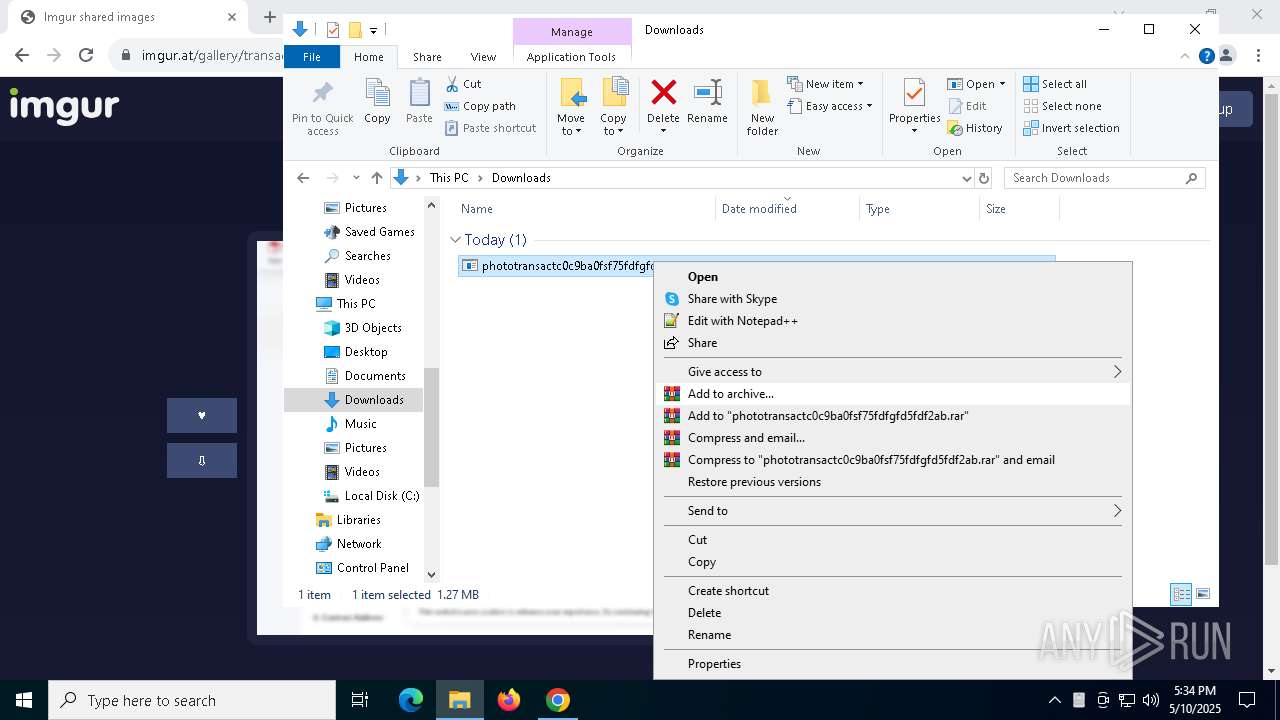
Task: Select 3D Objects in navigation pane
Action: 363,328
